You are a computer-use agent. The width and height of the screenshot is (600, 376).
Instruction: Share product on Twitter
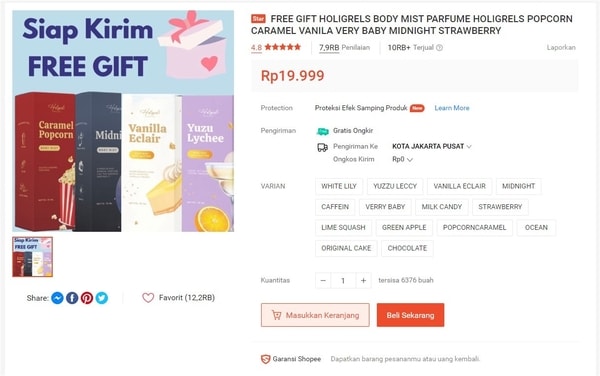coord(102,298)
